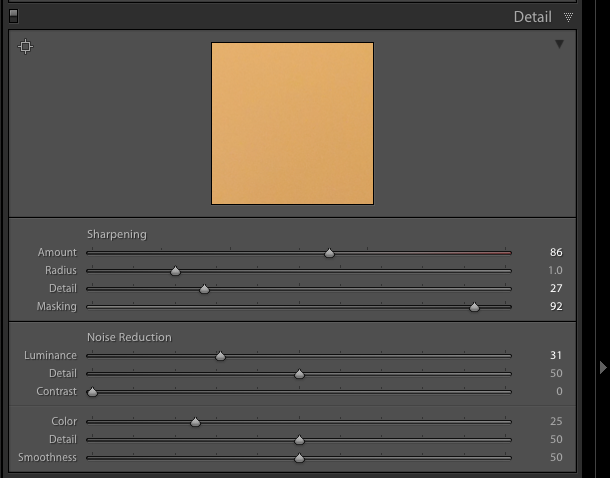Click the Amount value field 86

[x=556, y=252]
